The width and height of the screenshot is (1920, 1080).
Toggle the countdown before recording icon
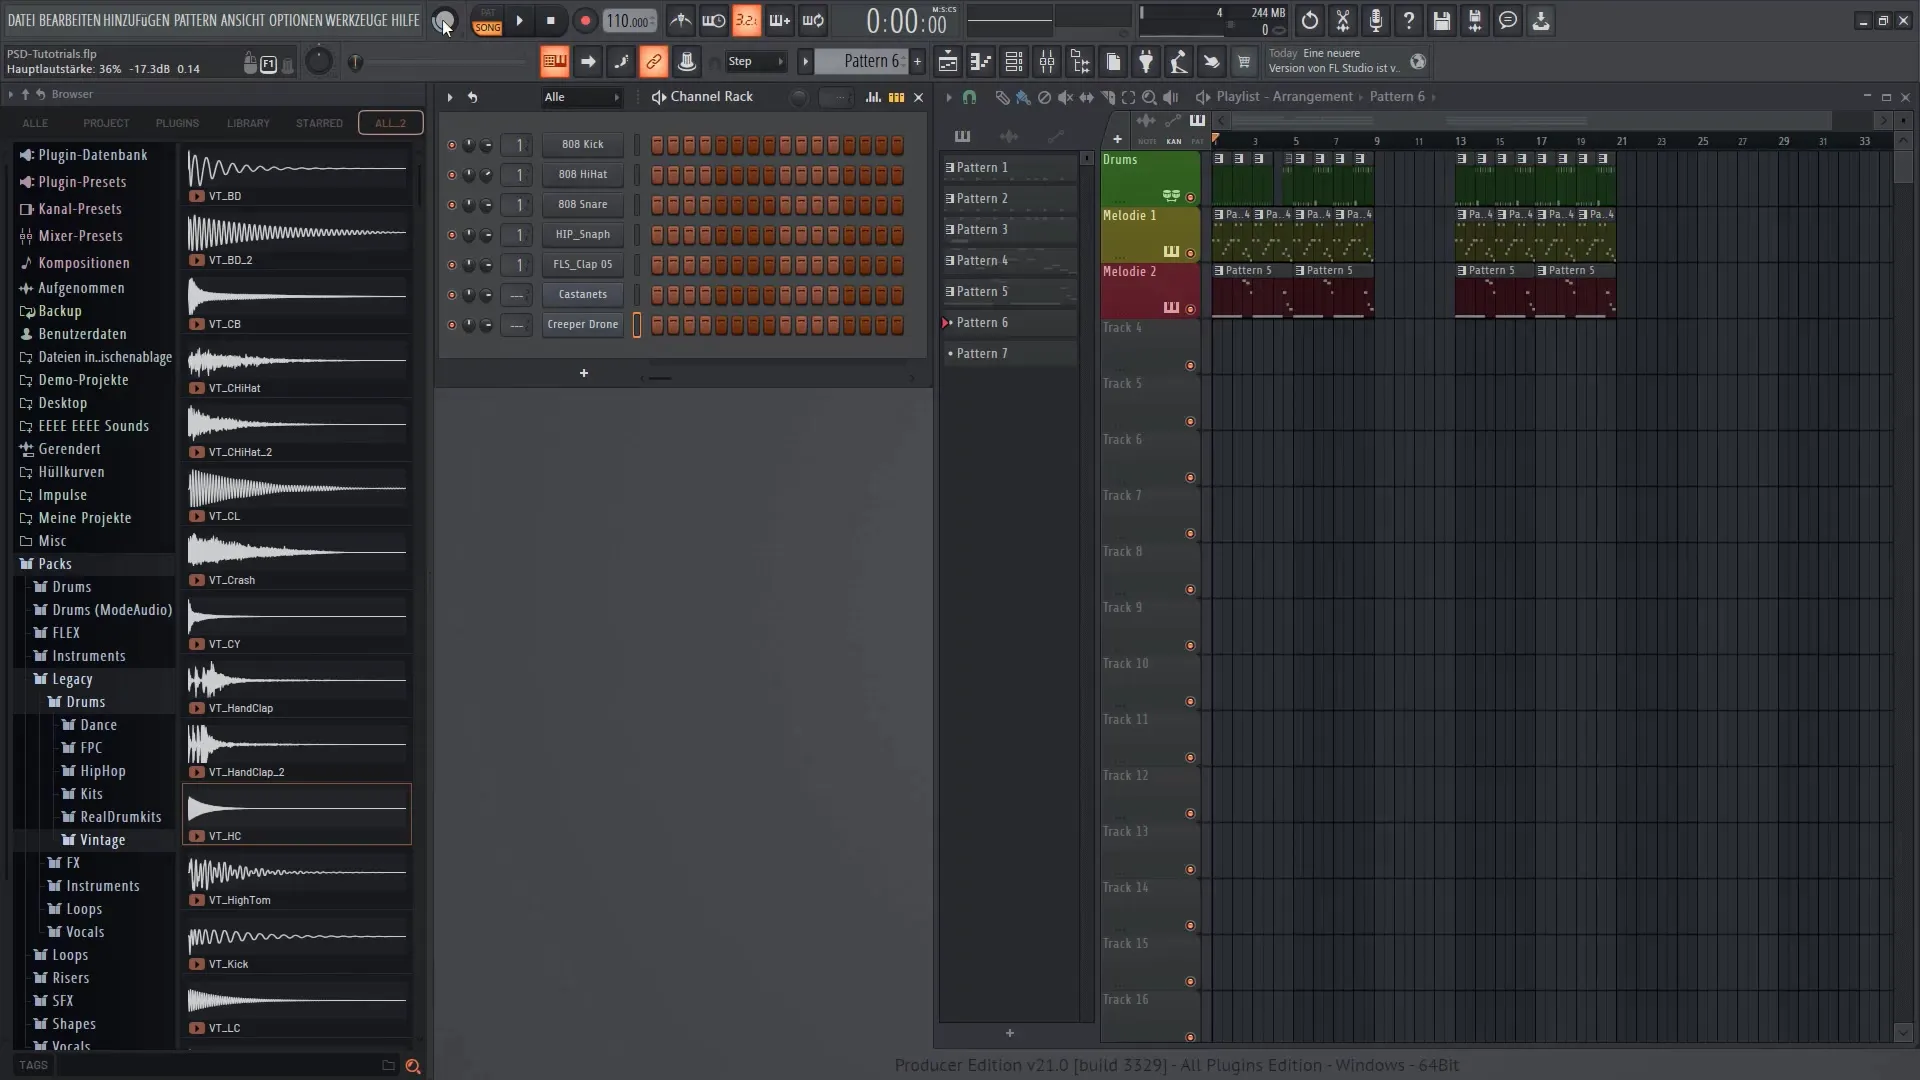[746, 21]
